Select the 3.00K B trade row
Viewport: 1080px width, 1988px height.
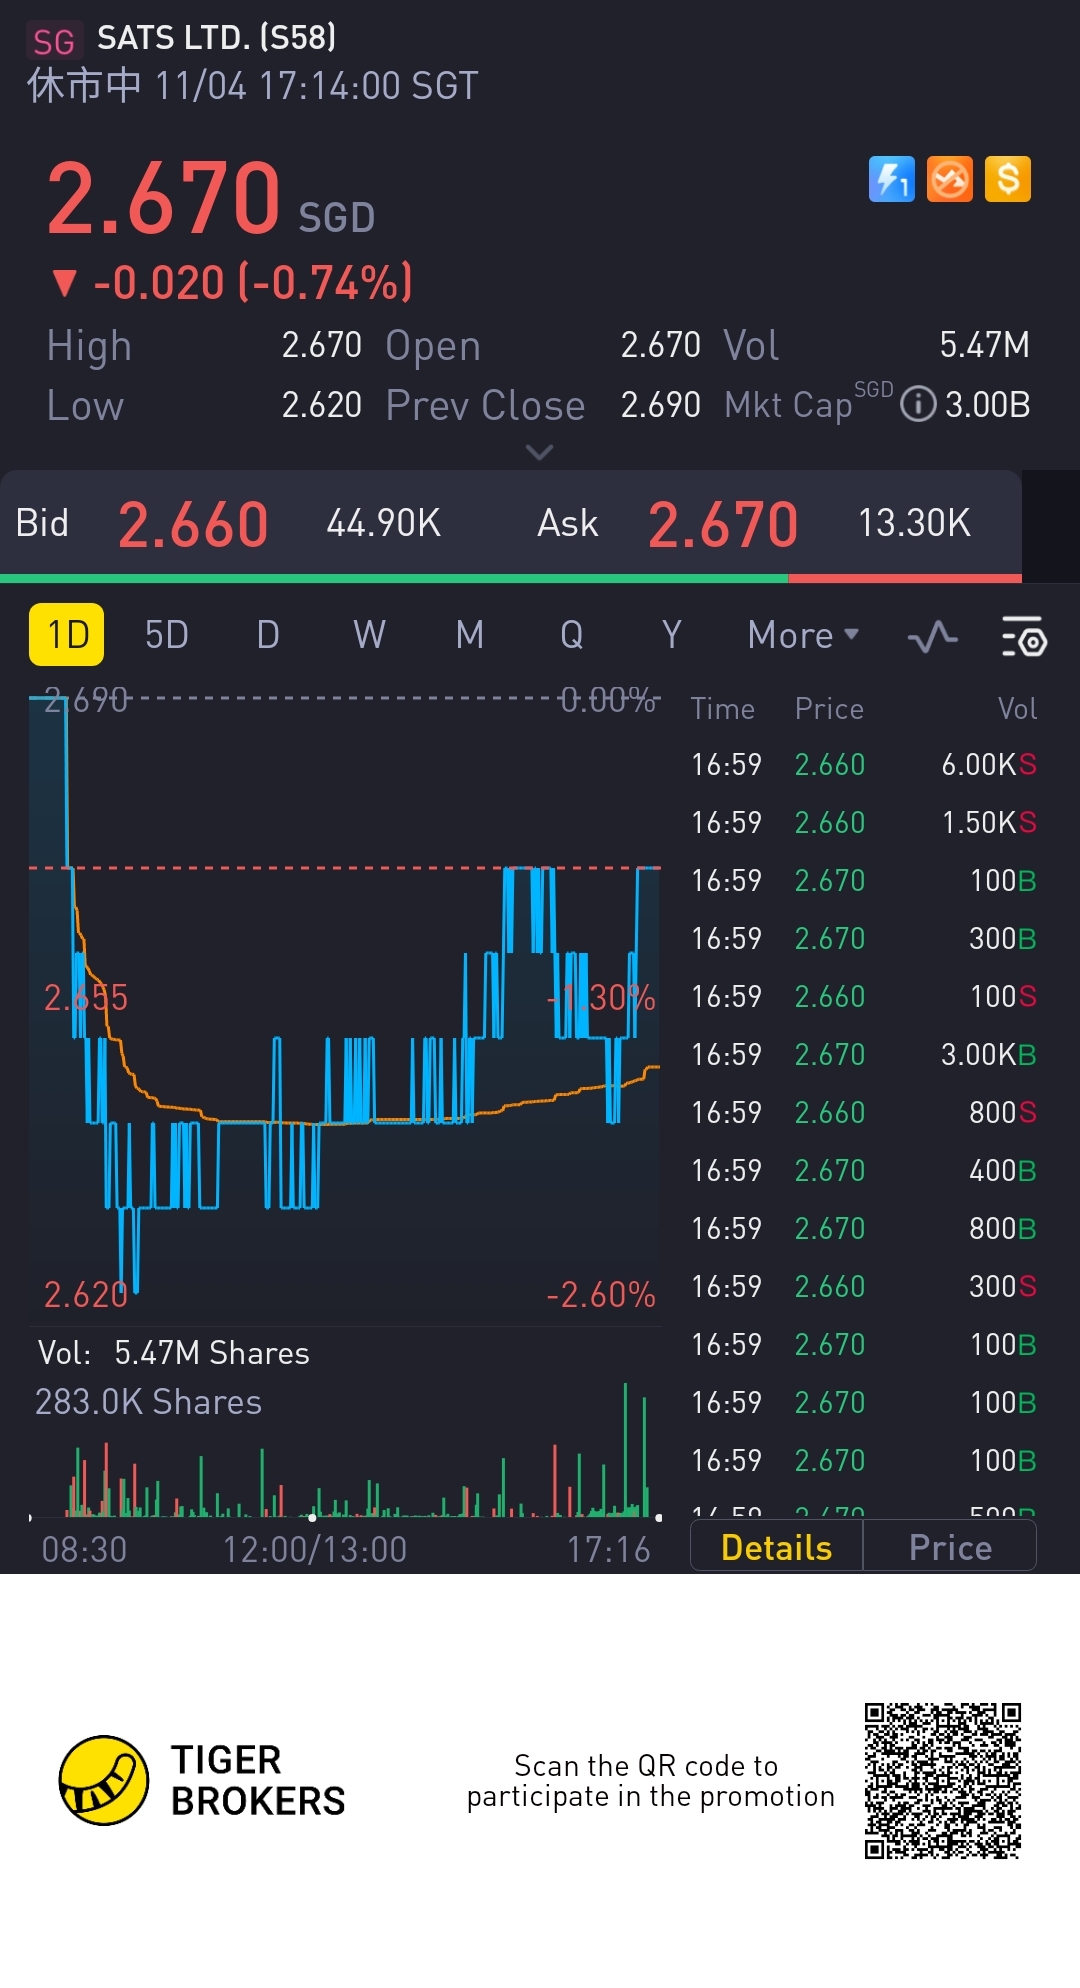coord(864,1055)
